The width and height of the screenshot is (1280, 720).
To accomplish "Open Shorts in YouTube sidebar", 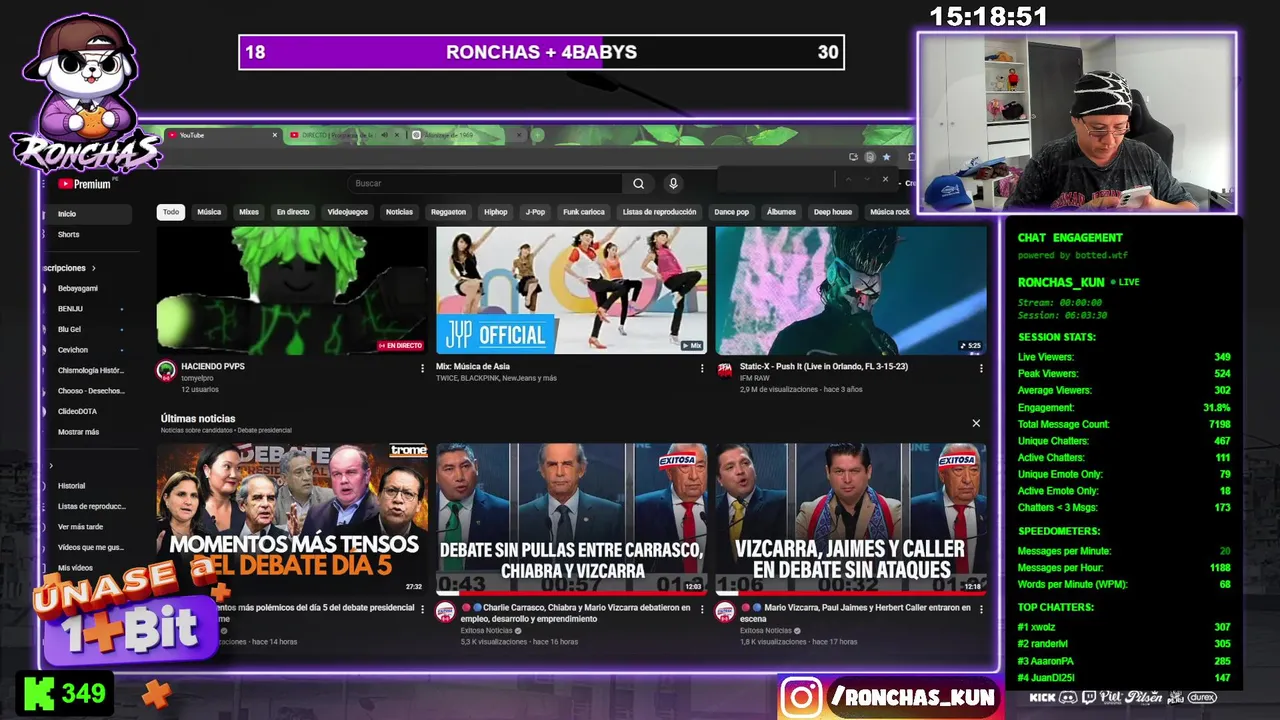I will pyautogui.click(x=87, y=235).
